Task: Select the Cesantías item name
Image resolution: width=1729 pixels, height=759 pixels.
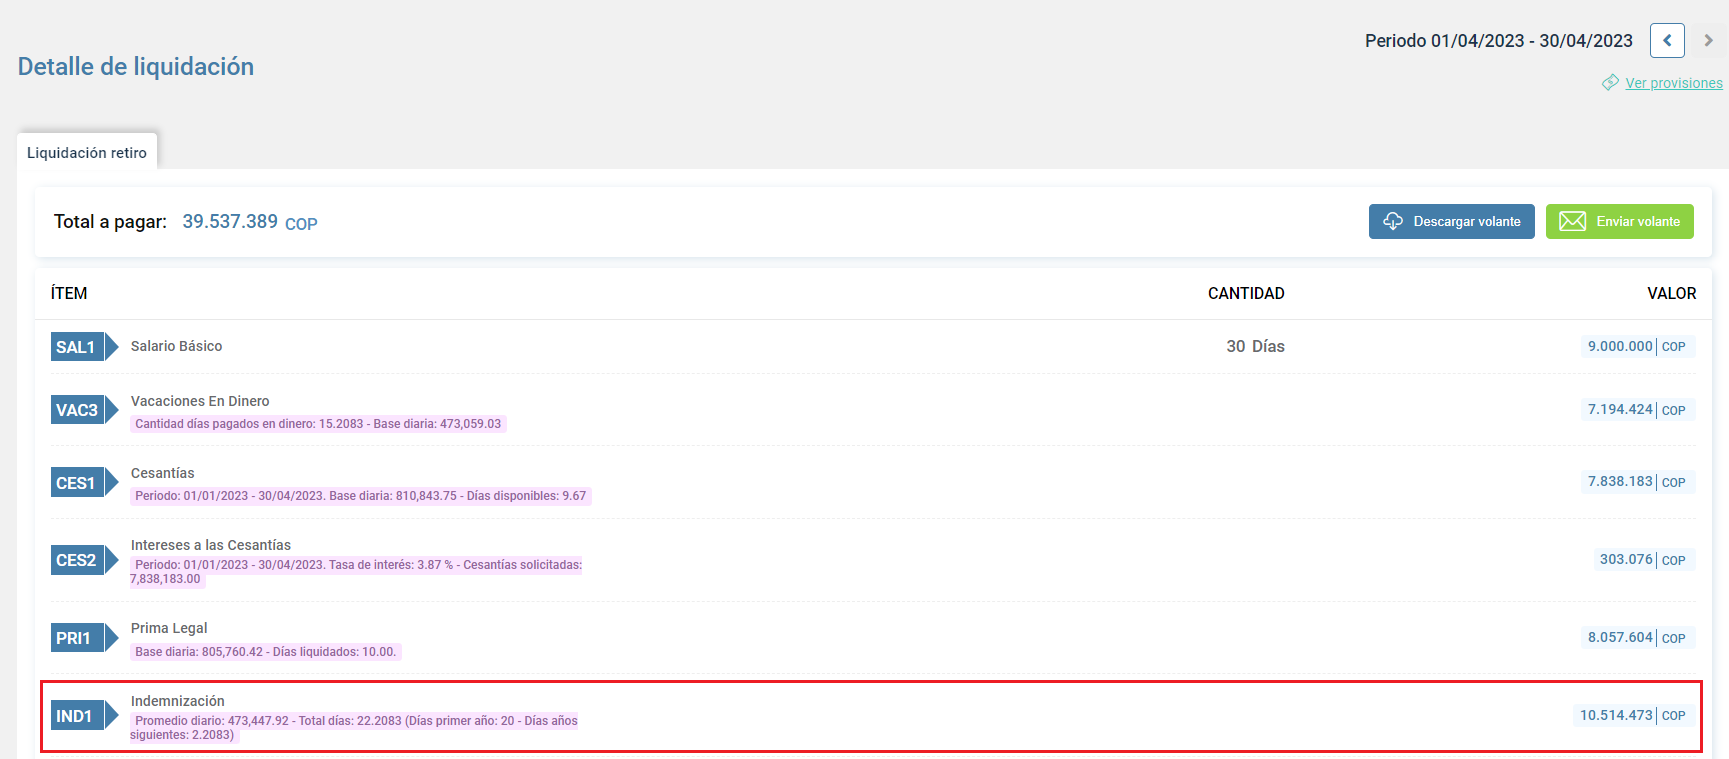Action: point(162,473)
